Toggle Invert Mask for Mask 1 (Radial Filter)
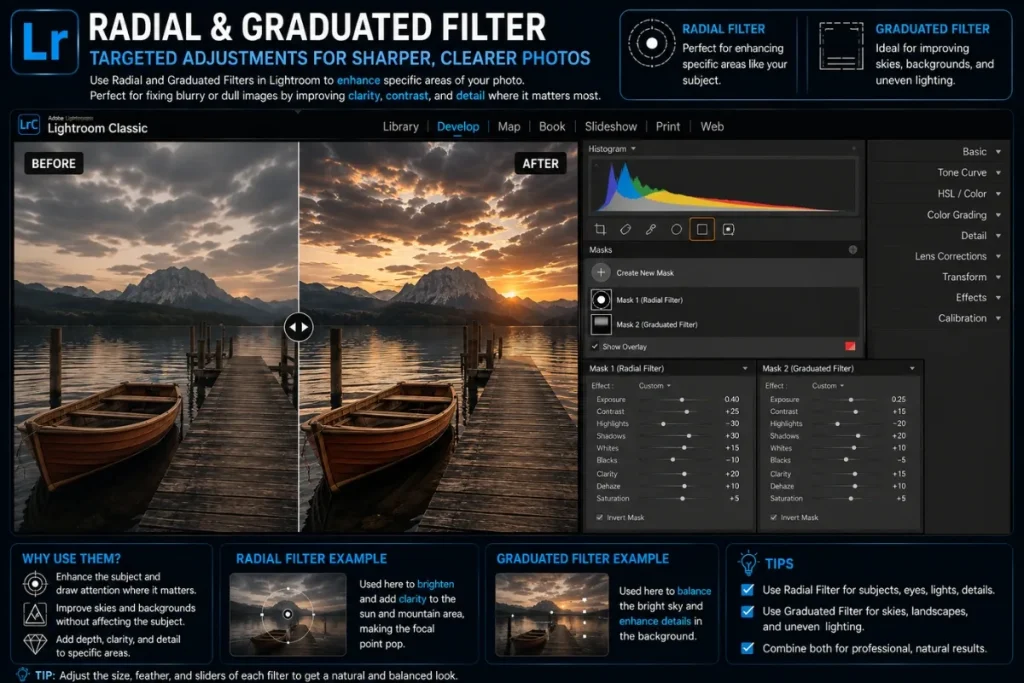 [x=600, y=517]
